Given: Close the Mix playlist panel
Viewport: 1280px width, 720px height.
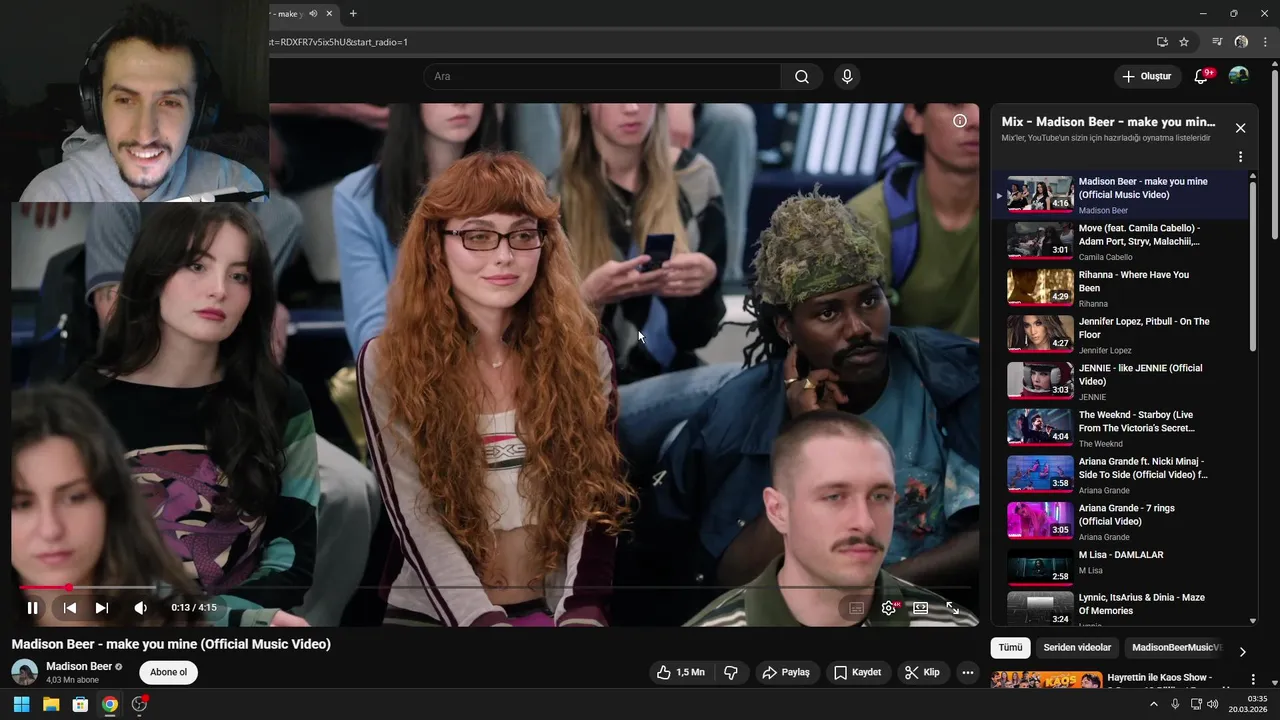Looking at the screenshot, I should coord(1240,128).
